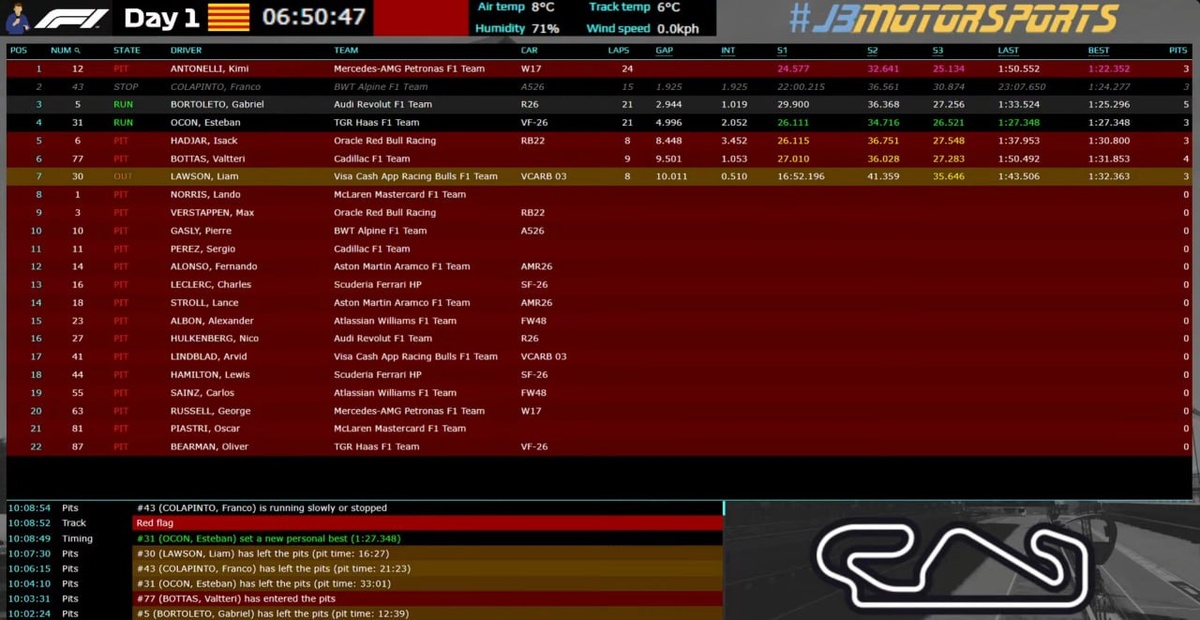Click Bortoleto's RUN state cell
Image resolution: width=1200 pixels, height=620 pixels.
123,104
